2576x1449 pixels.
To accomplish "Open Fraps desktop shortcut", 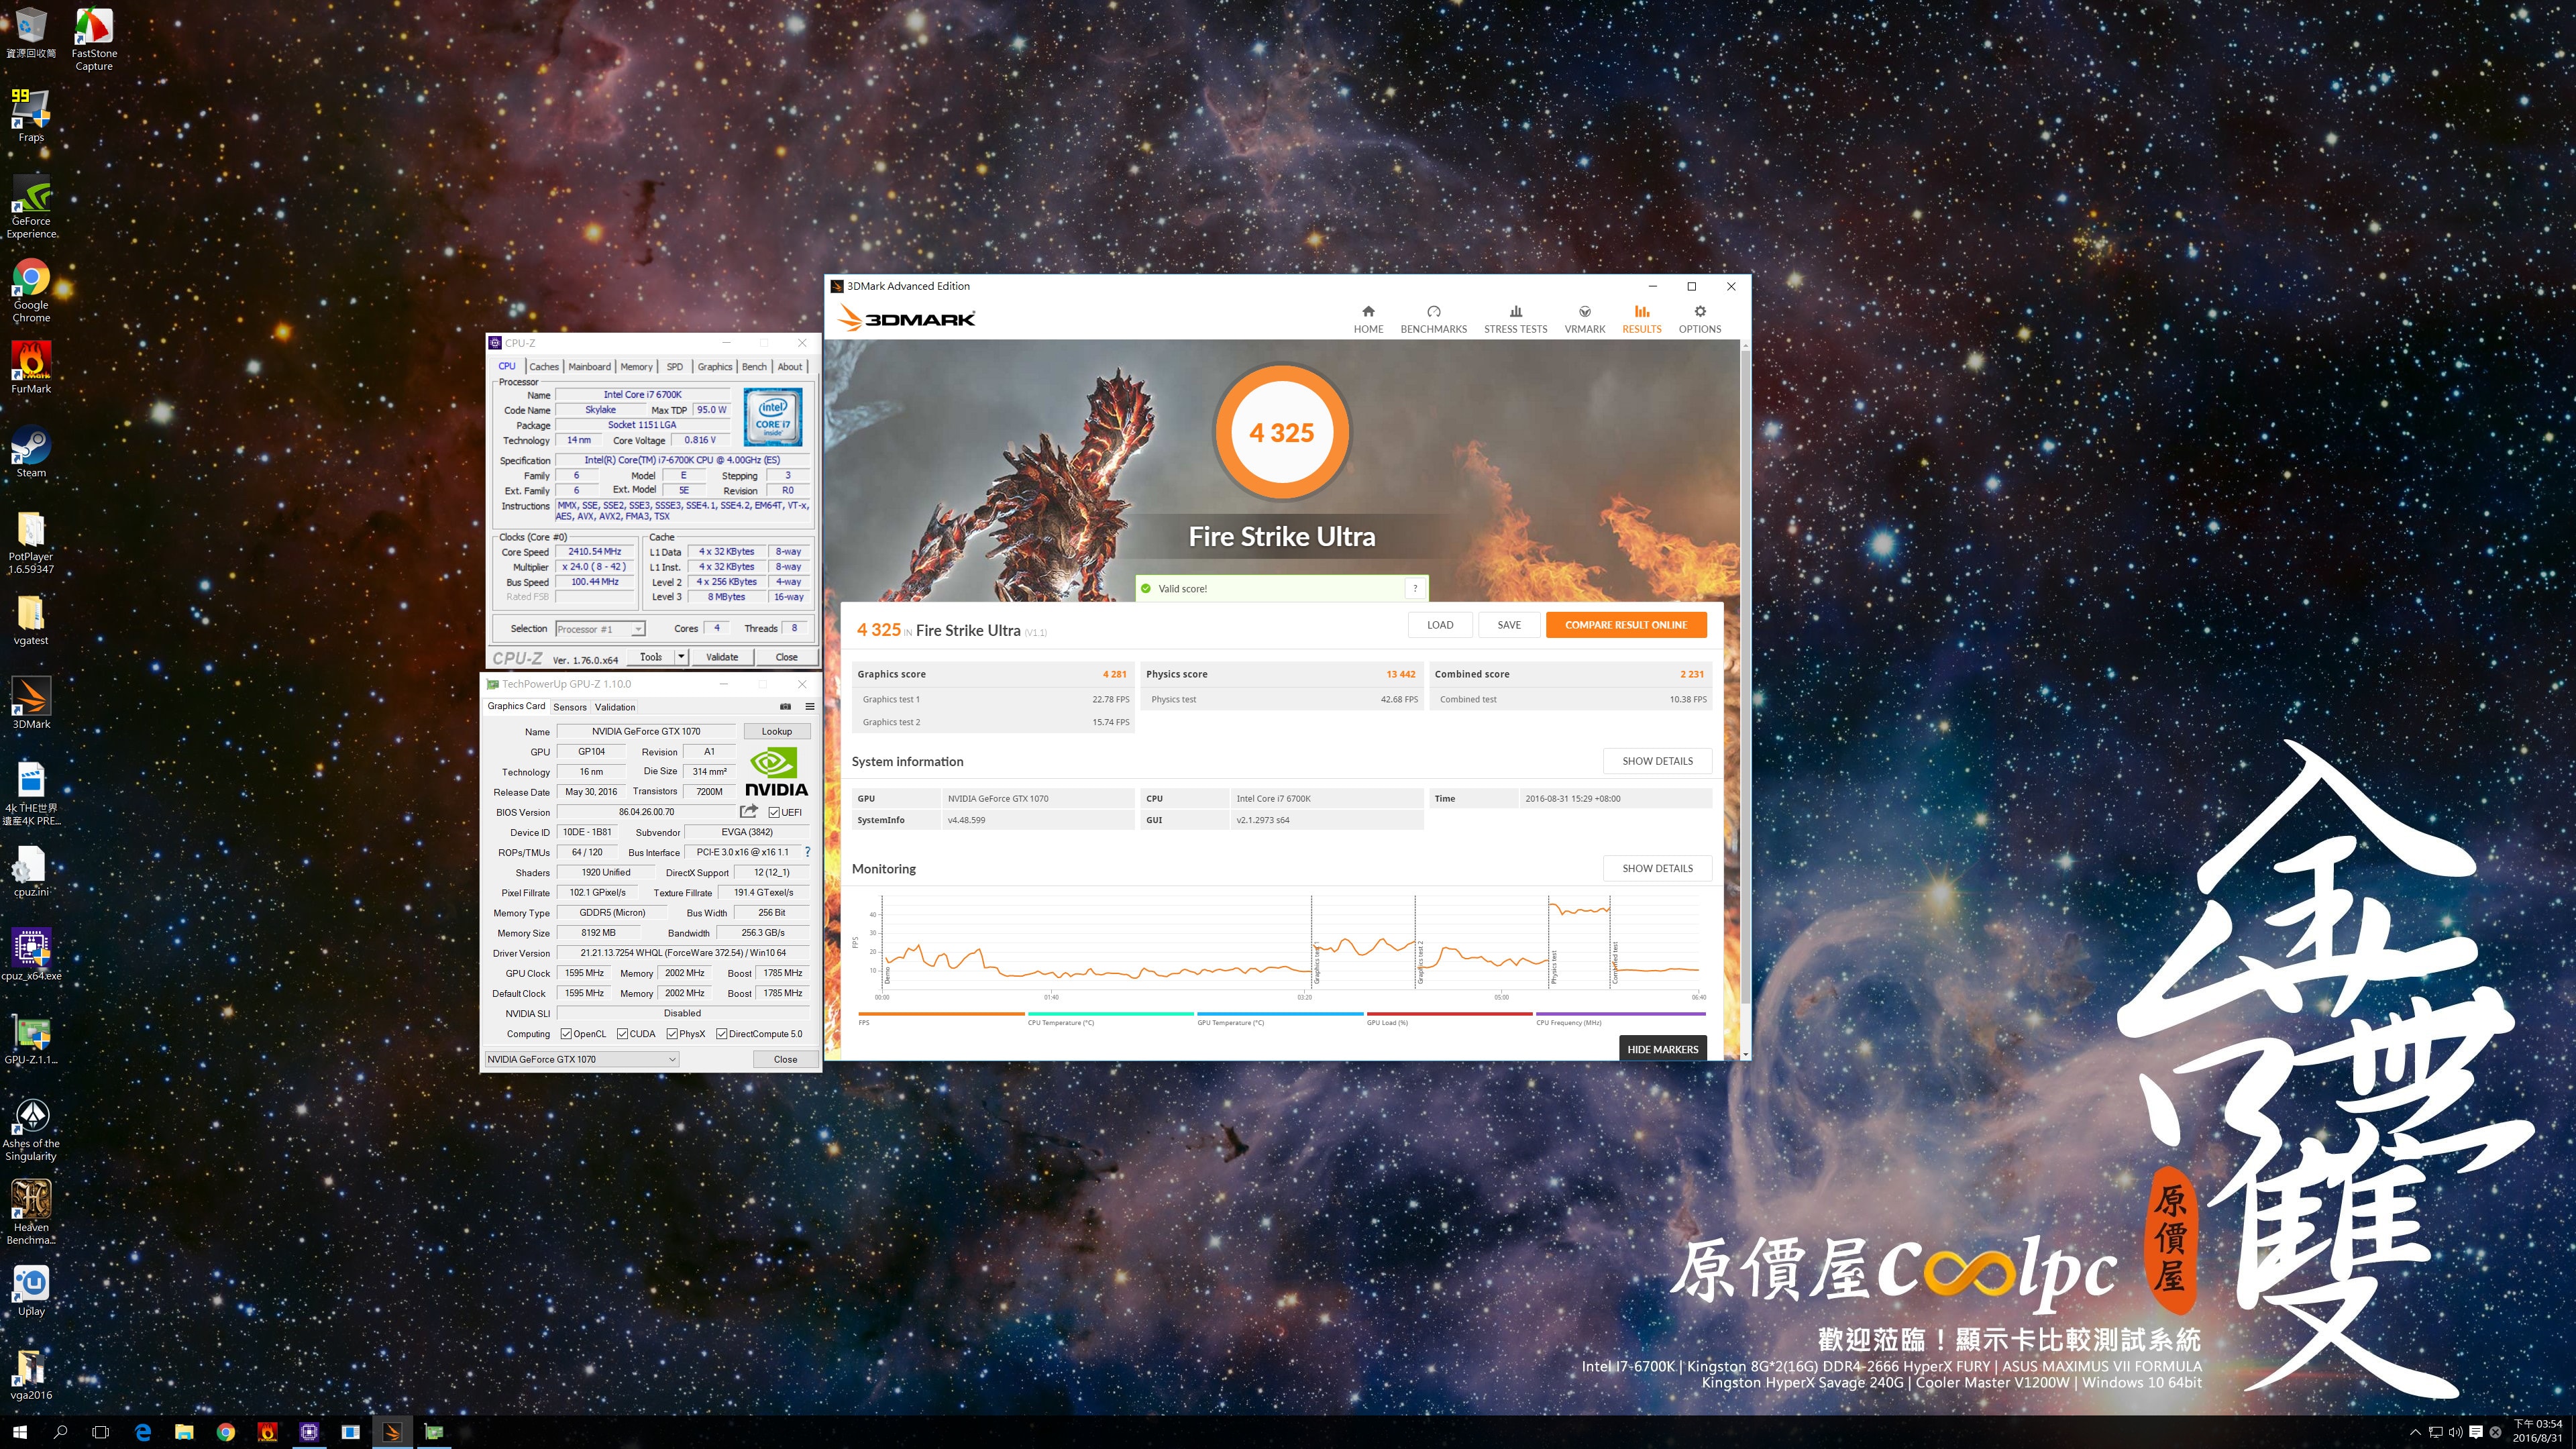I will (31, 115).
